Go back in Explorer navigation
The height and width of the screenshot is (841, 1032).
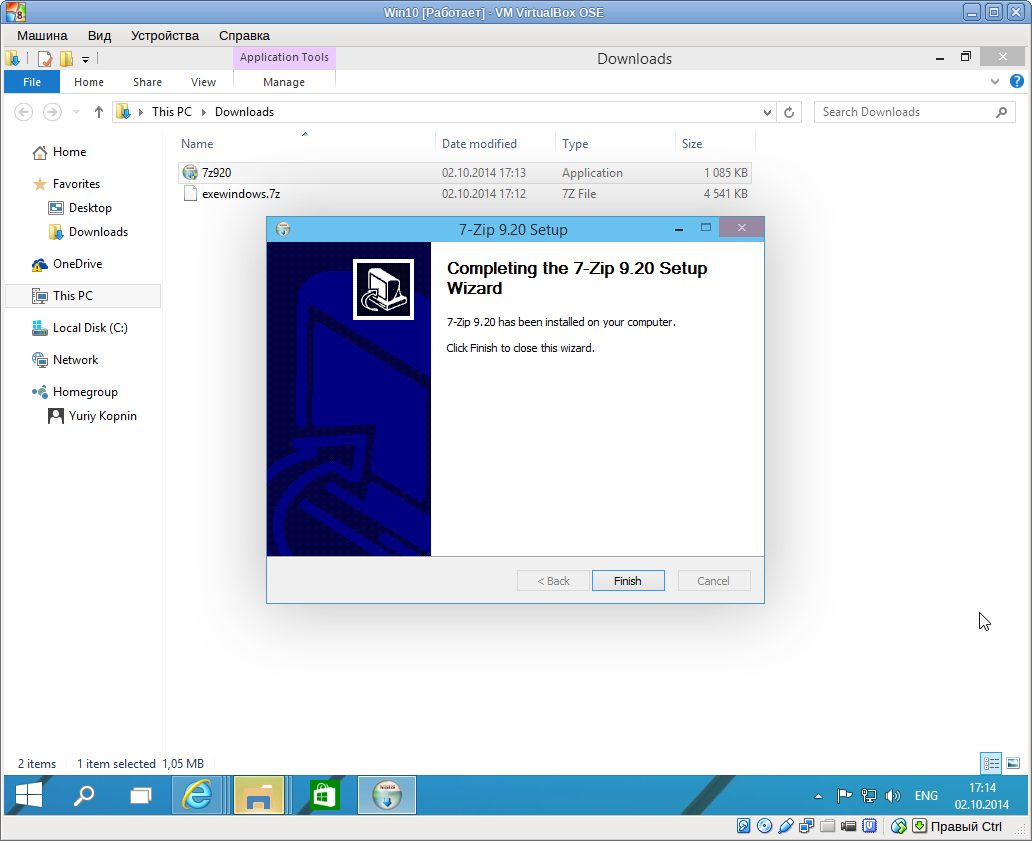coord(24,112)
